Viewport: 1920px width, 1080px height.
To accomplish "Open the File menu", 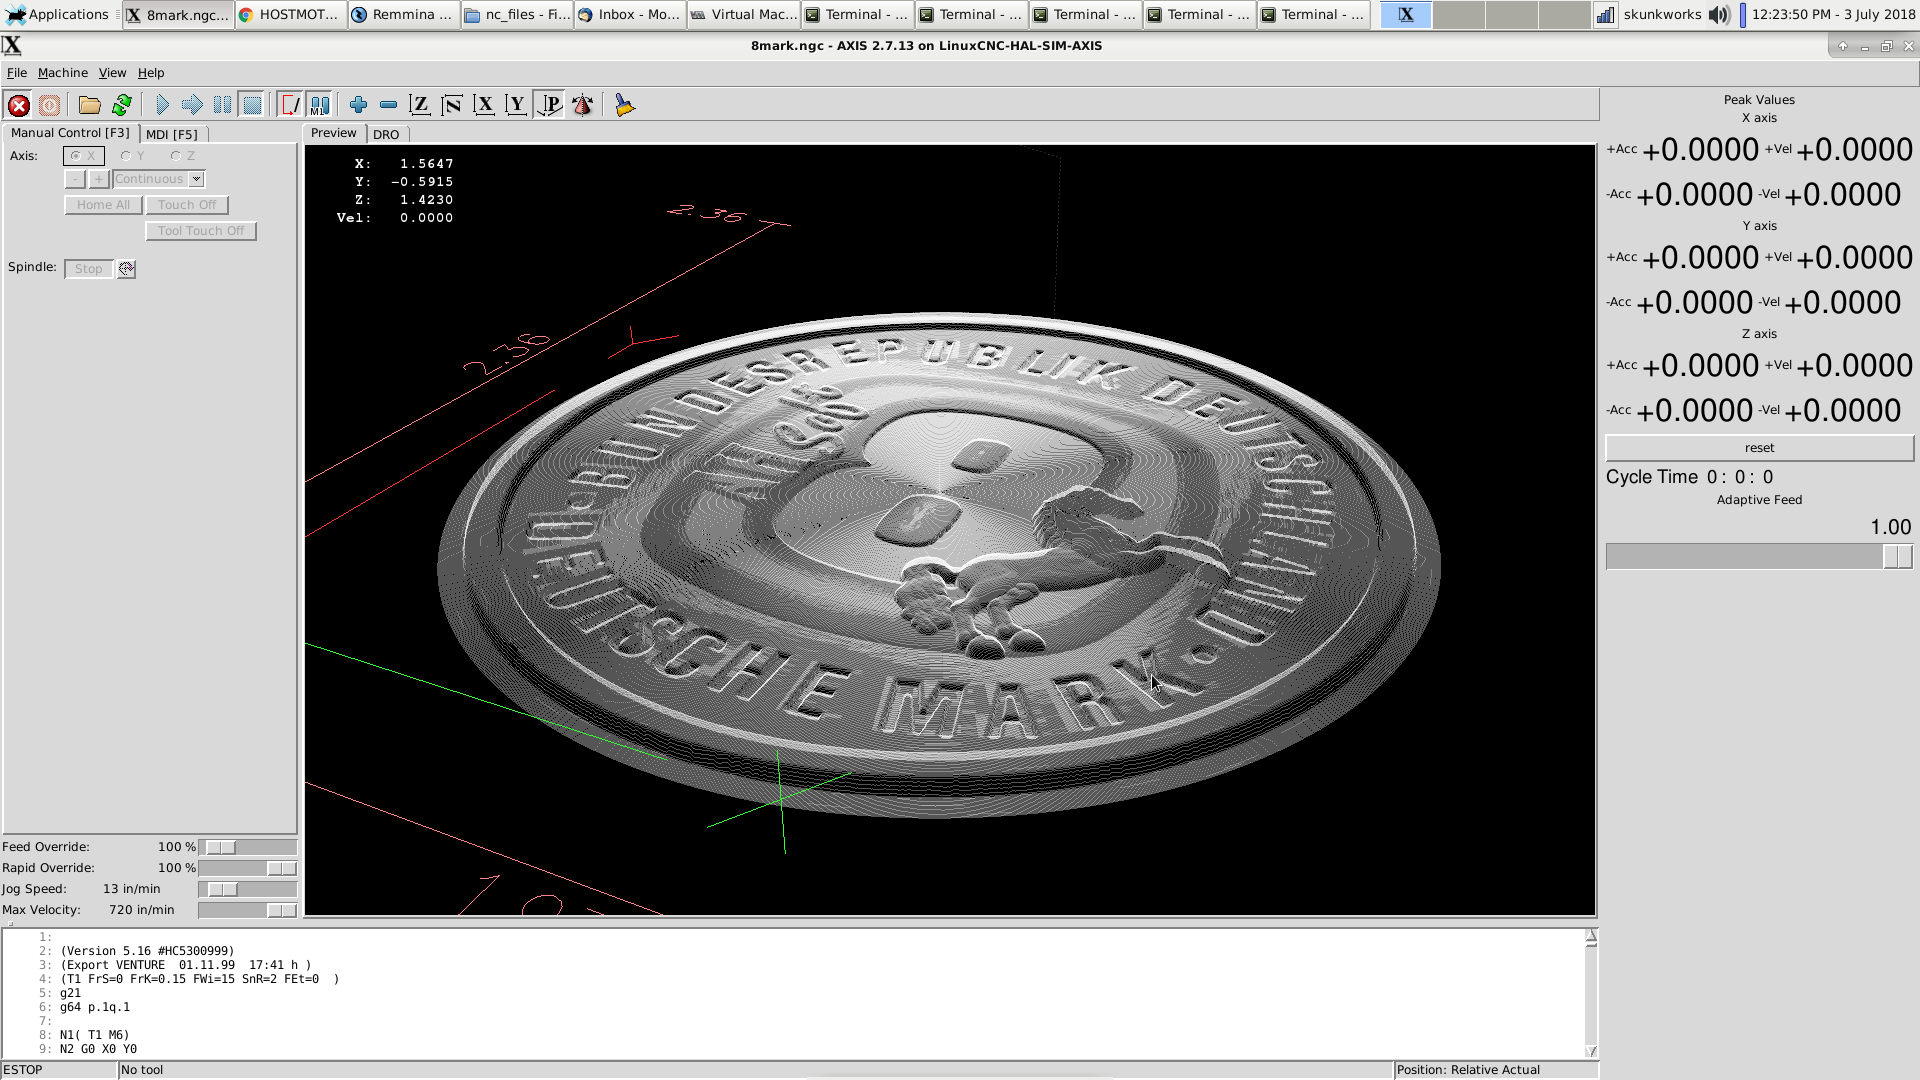I will pyautogui.click(x=17, y=73).
